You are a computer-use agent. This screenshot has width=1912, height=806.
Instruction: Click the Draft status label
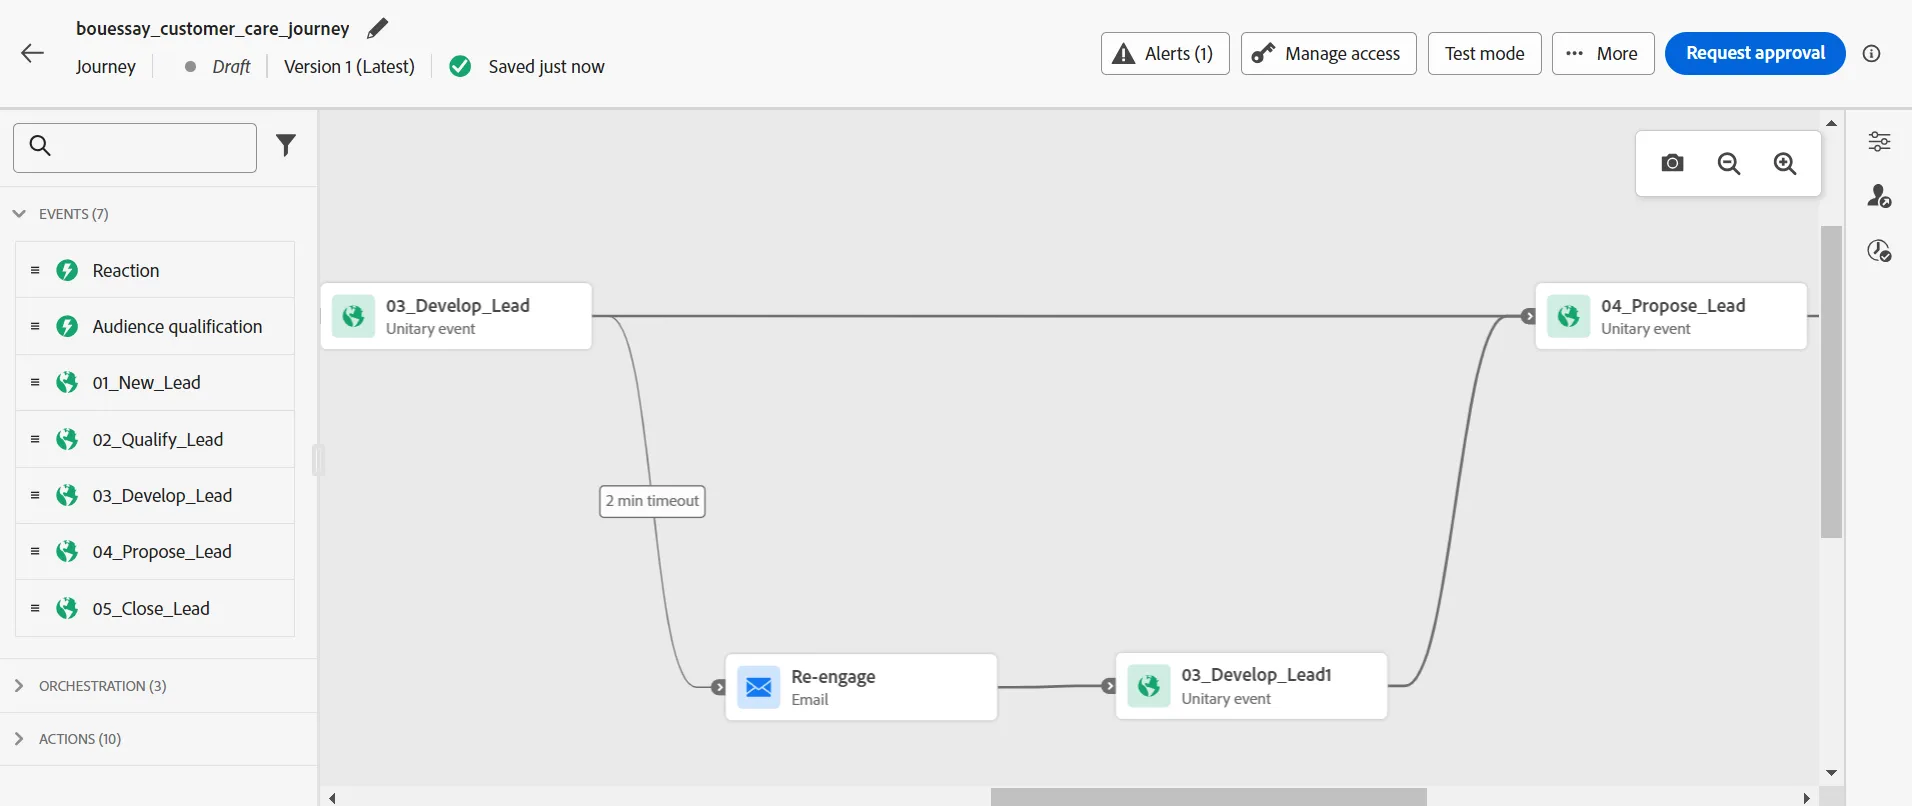coord(231,67)
